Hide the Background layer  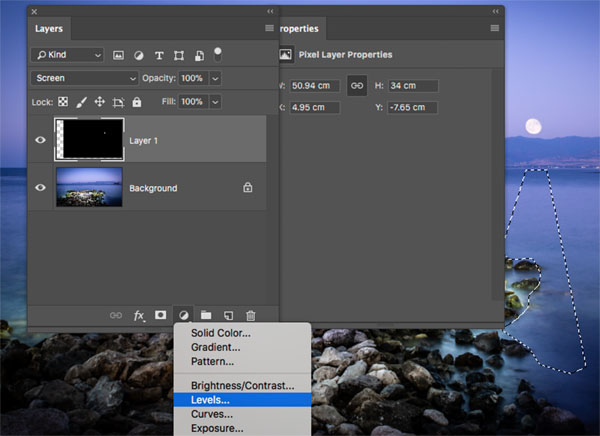coord(41,188)
